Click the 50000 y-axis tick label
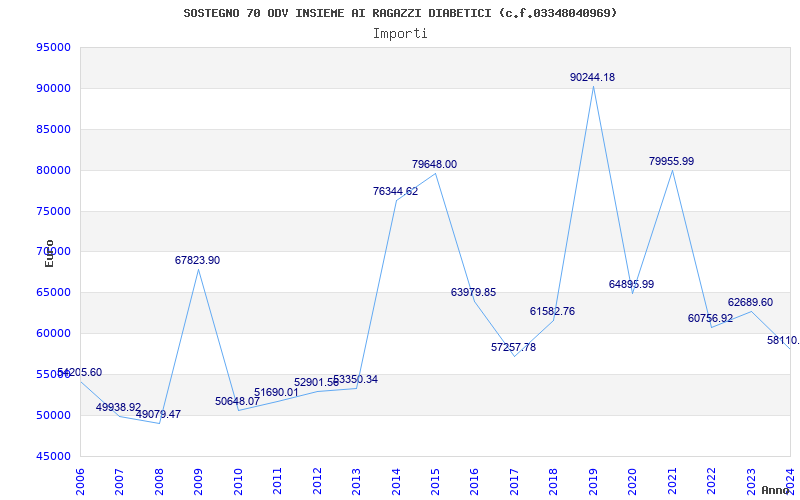800x500 pixels. pos(53,415)
